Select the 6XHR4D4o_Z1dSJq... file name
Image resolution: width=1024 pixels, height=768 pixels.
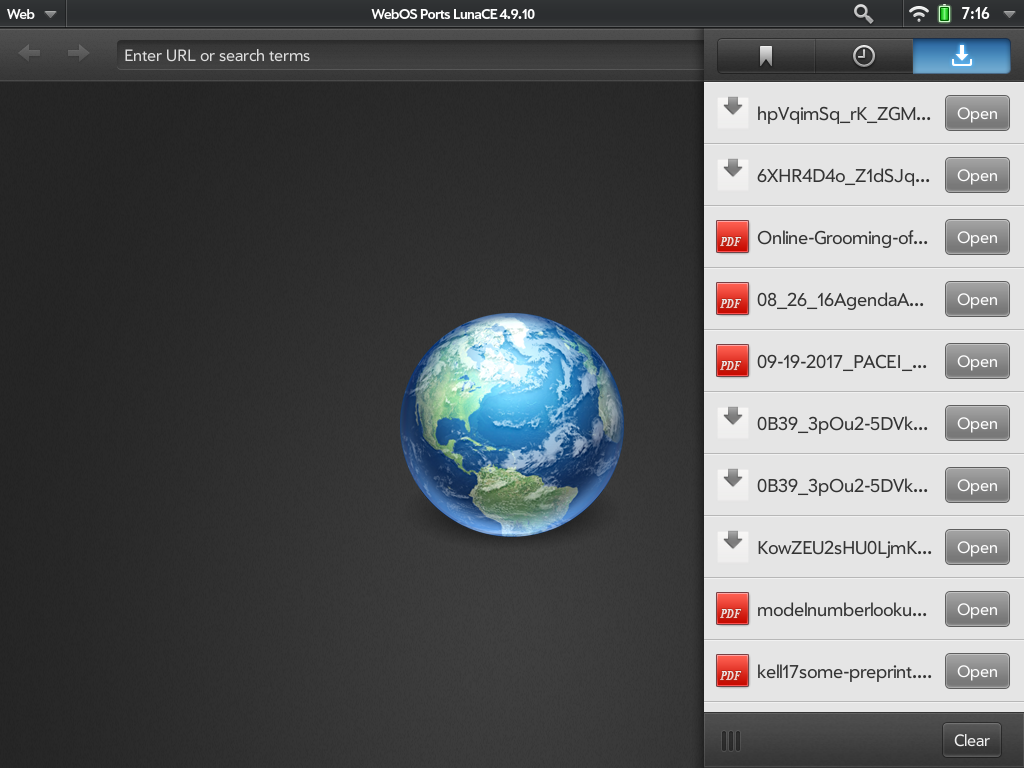[843, 176]
